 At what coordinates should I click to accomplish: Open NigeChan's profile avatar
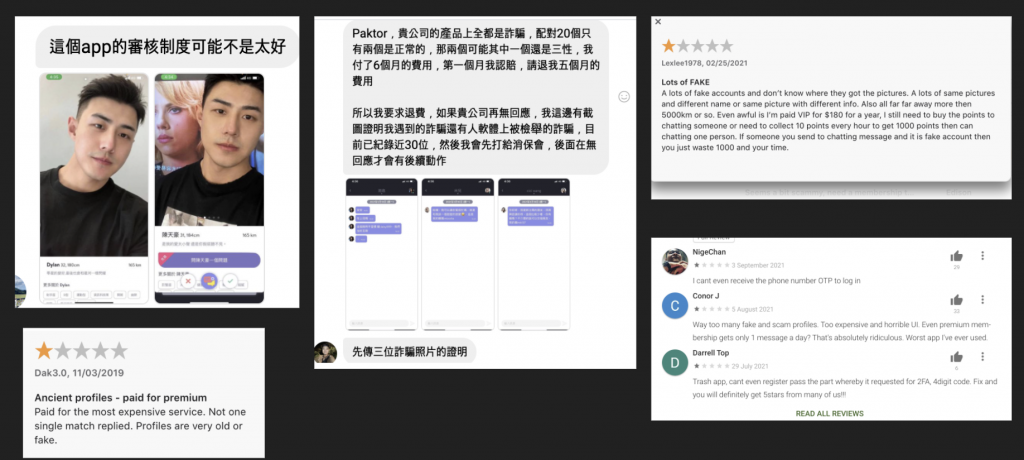click(674, 261)
